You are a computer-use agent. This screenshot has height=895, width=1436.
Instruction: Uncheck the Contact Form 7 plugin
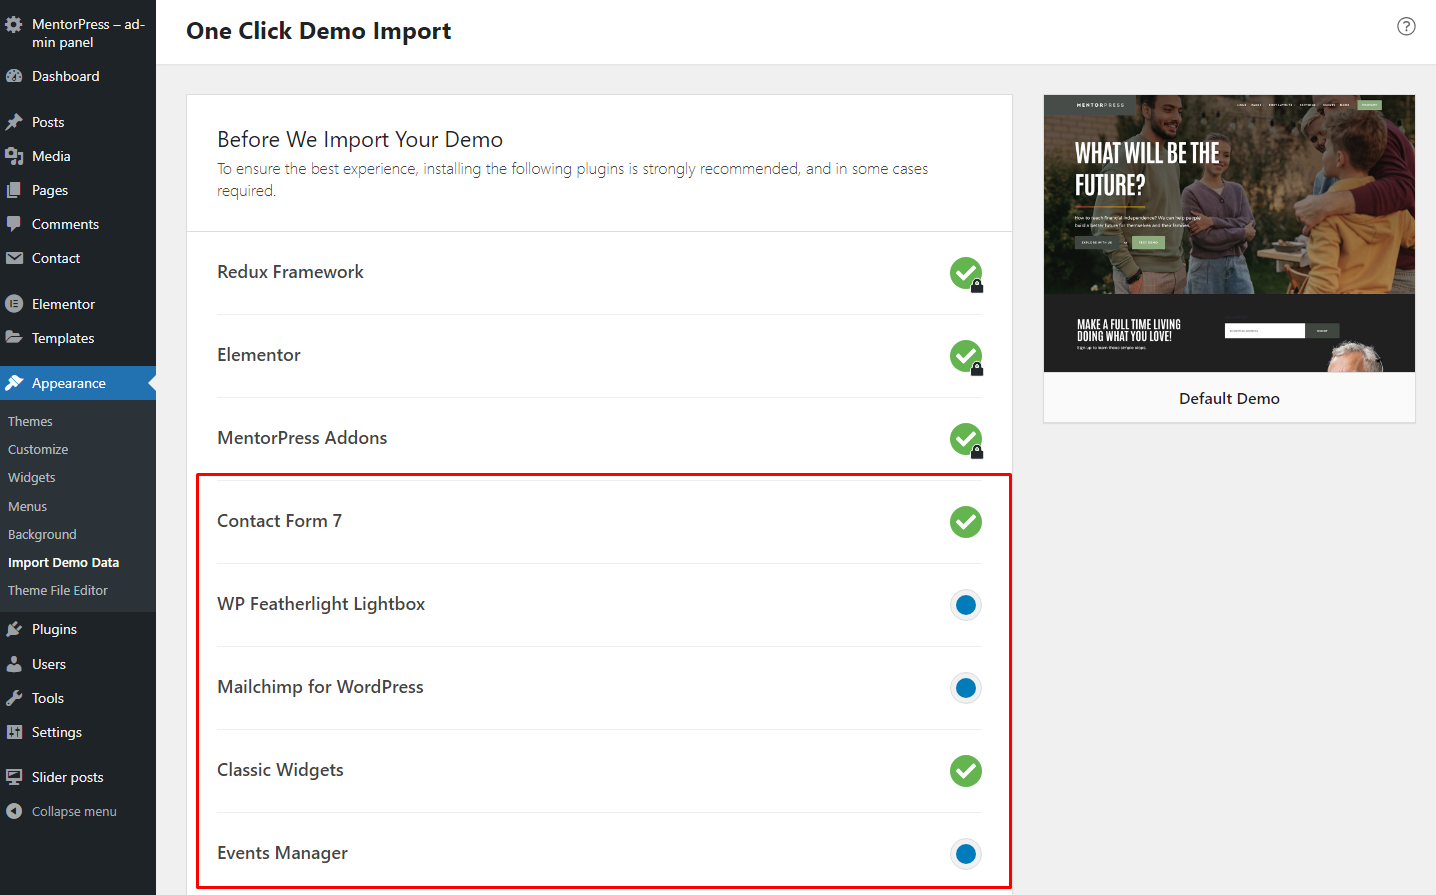point(965,522)
